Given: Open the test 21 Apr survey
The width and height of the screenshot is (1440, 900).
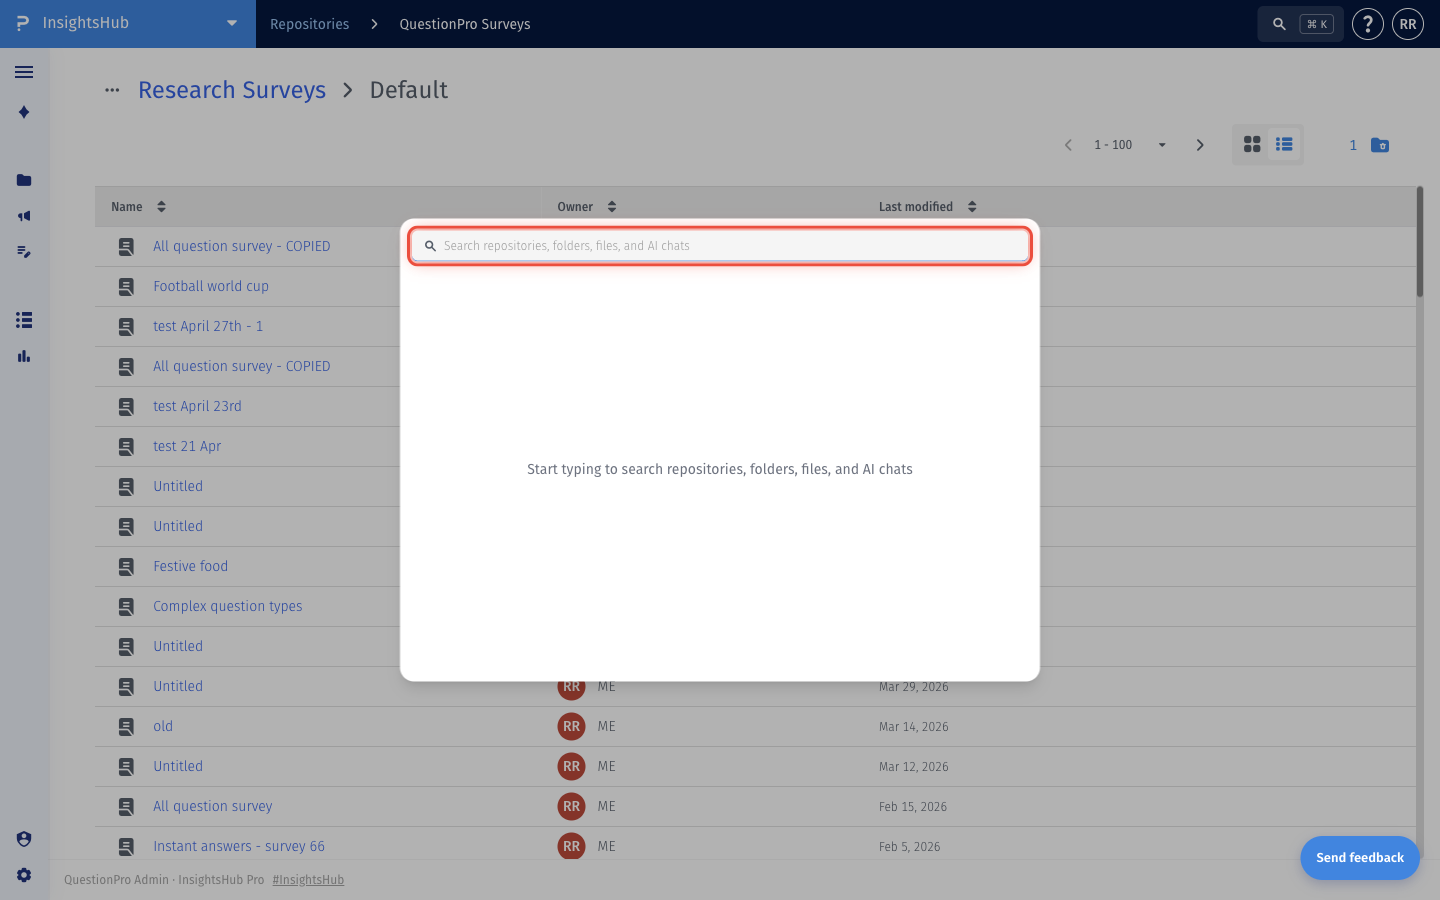Looking at the screenshot, I should click(187, 446).
